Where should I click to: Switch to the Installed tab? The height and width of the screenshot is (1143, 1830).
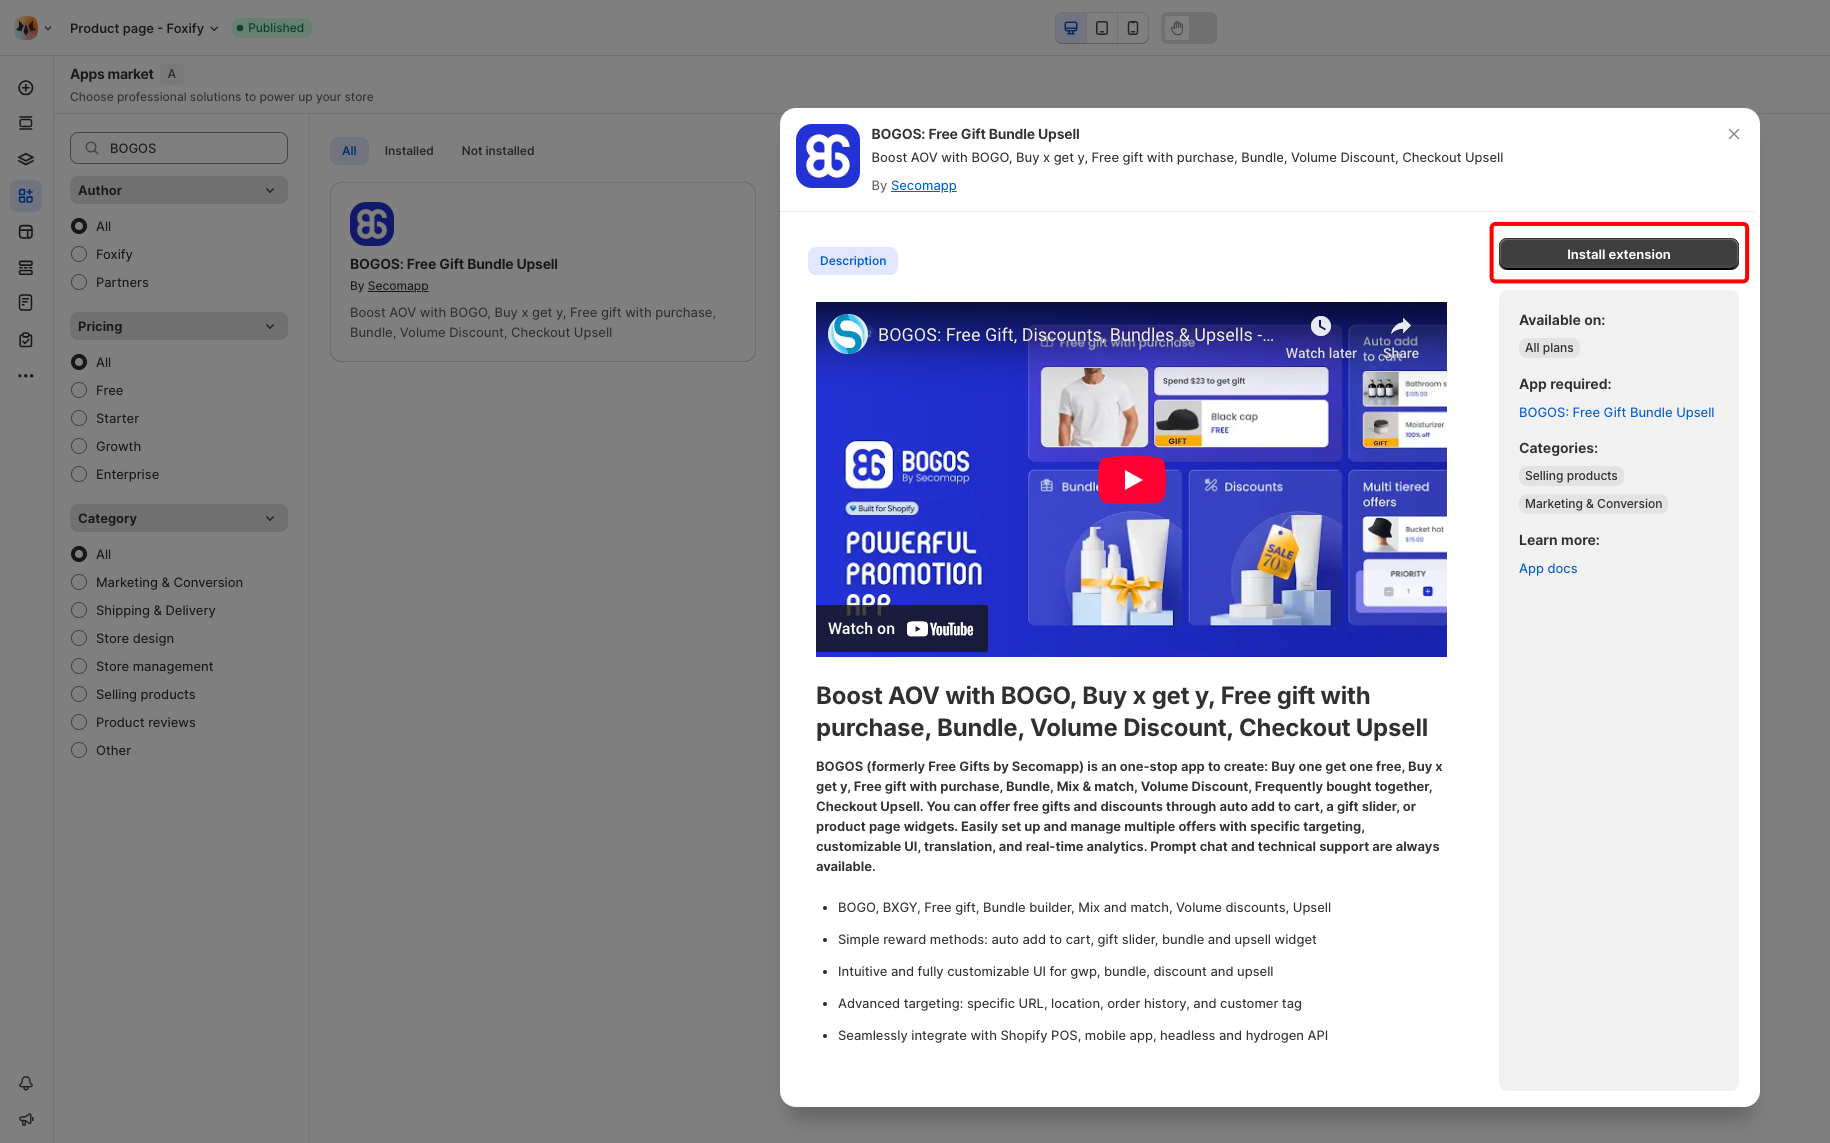(x=408, y=151)
